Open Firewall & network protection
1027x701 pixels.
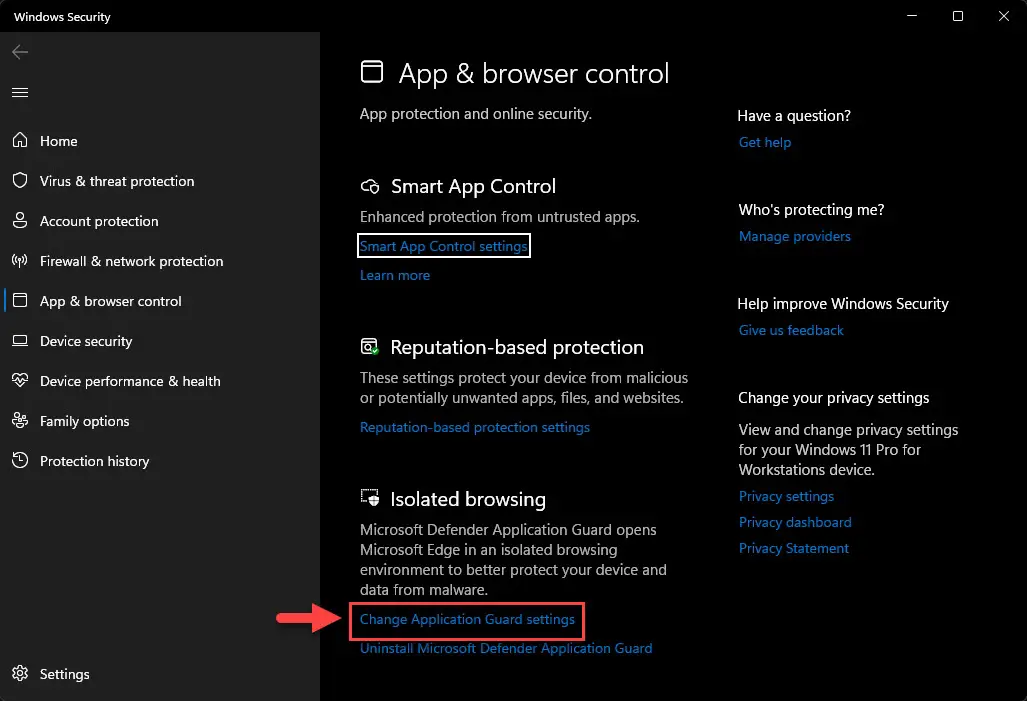pyautogui.click(x=131, y=261)
